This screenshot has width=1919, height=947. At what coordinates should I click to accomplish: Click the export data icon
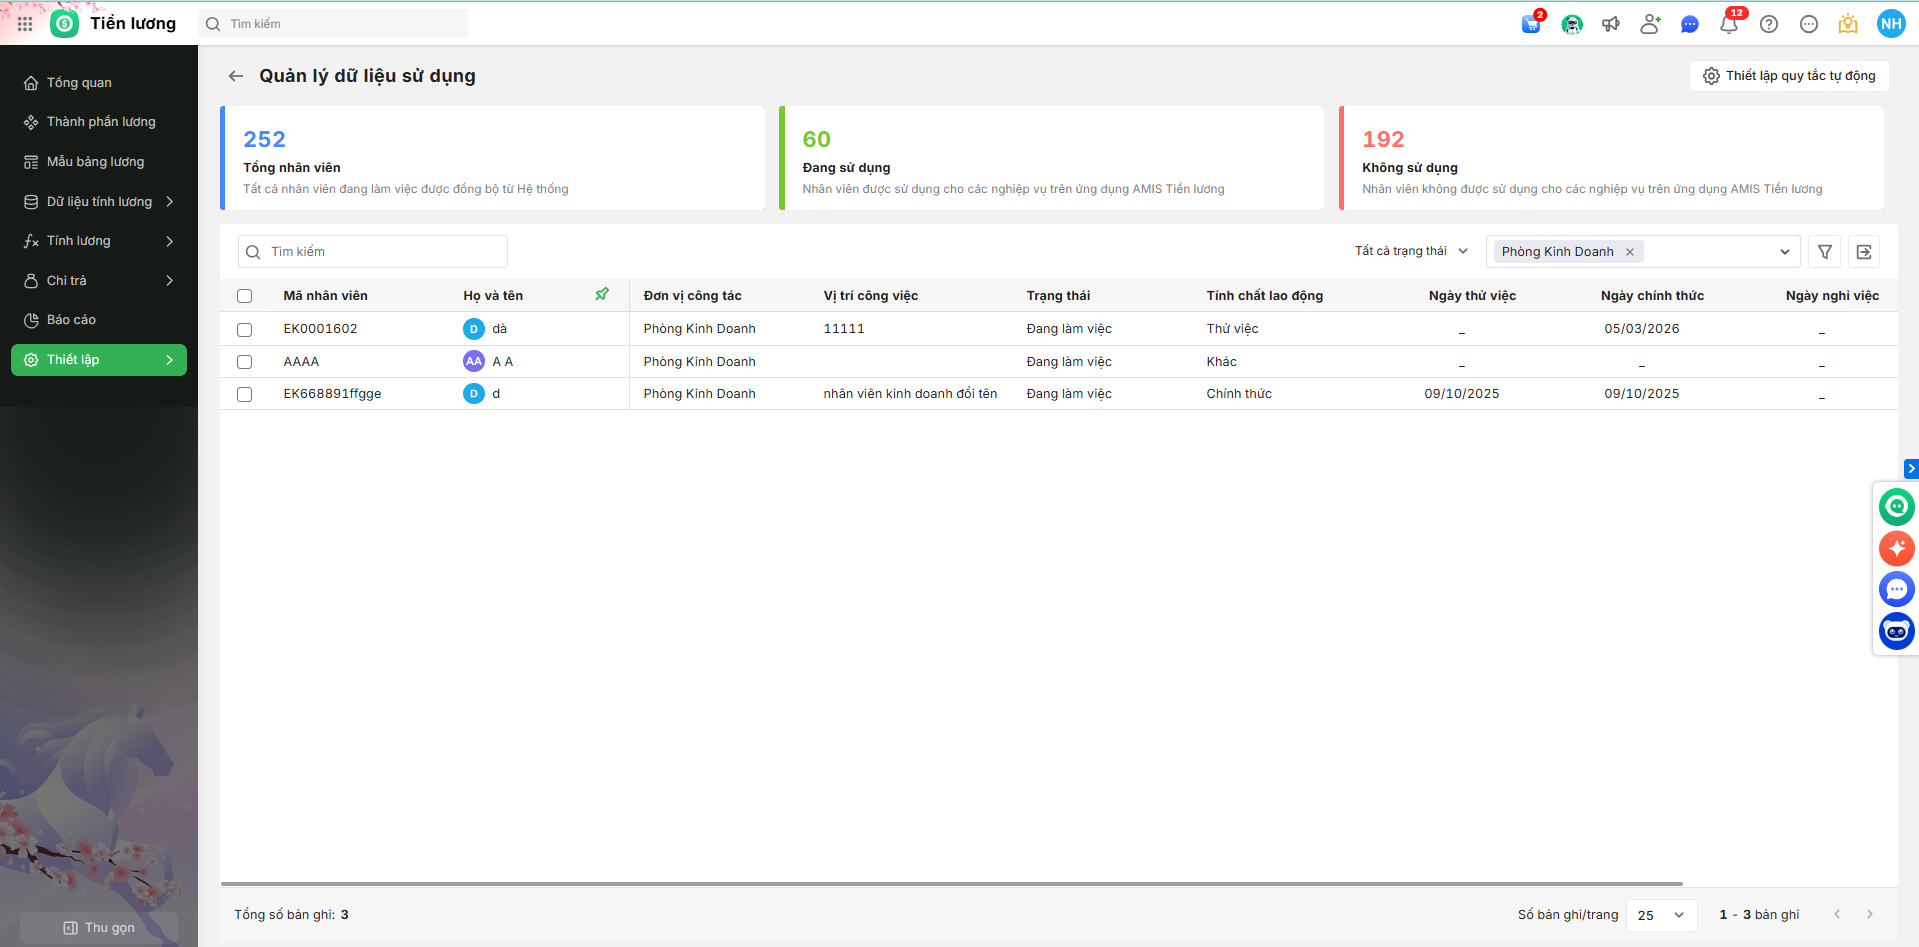[x=1864, y=252]
